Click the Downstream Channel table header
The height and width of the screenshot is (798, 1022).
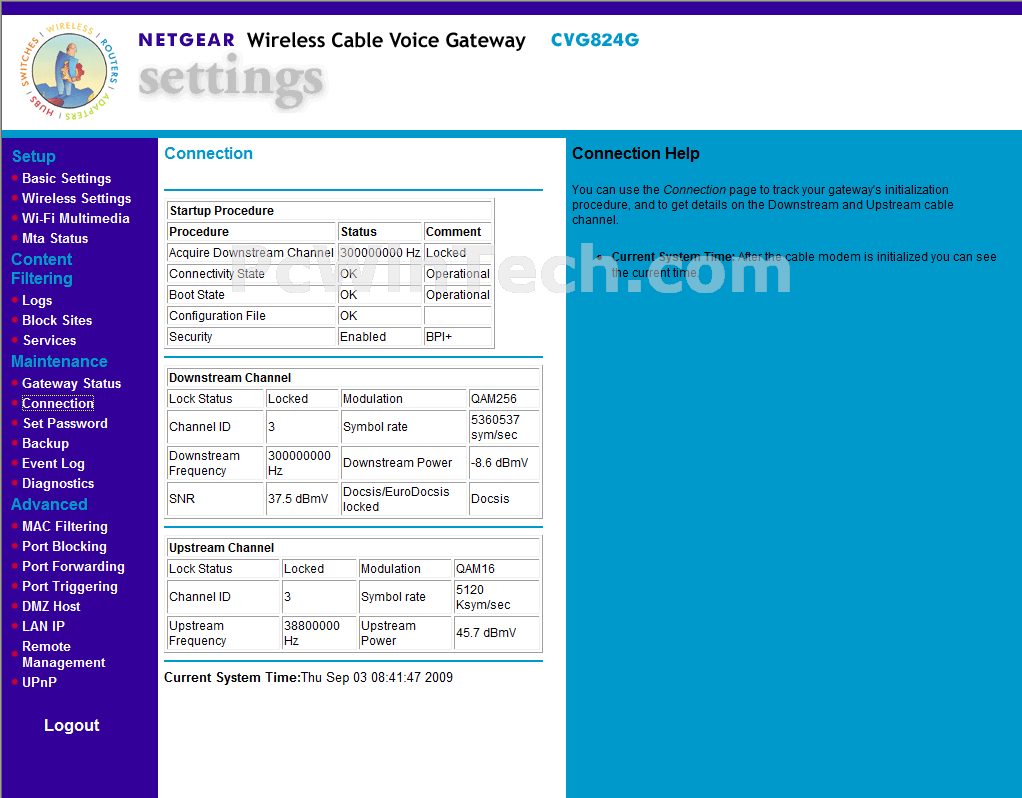pos(353,377)
